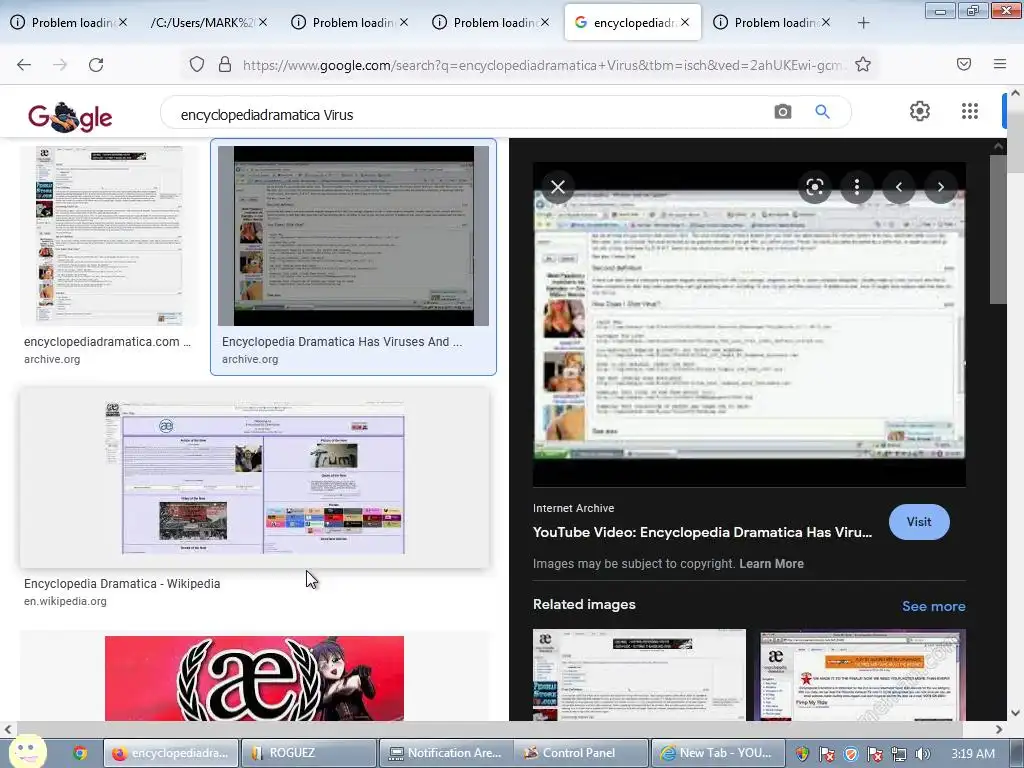Search by image with camera icon
Screen dimensions: 1024x768
(x=783, y=112)
